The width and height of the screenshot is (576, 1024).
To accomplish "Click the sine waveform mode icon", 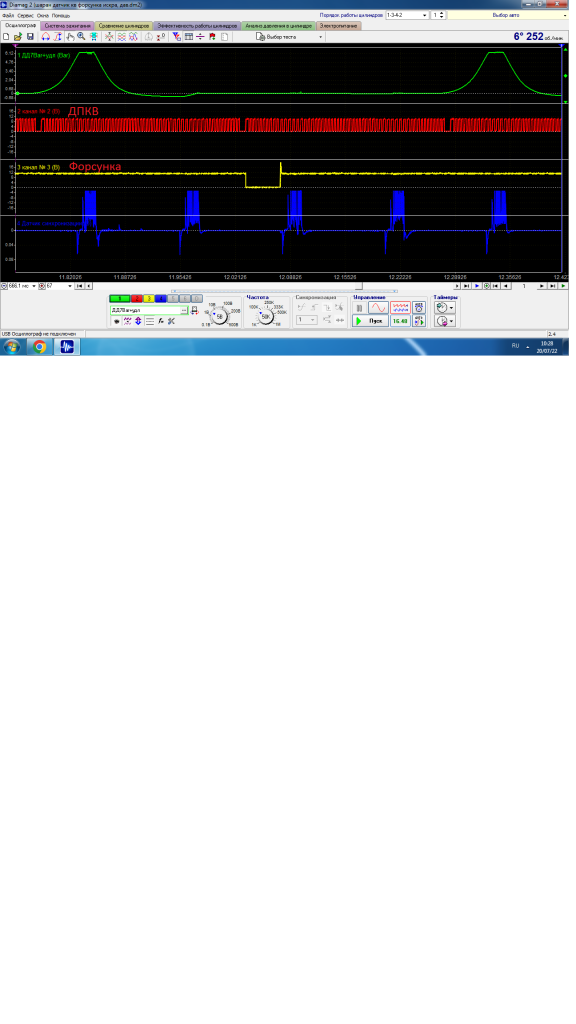I will (x=378, y=308).
